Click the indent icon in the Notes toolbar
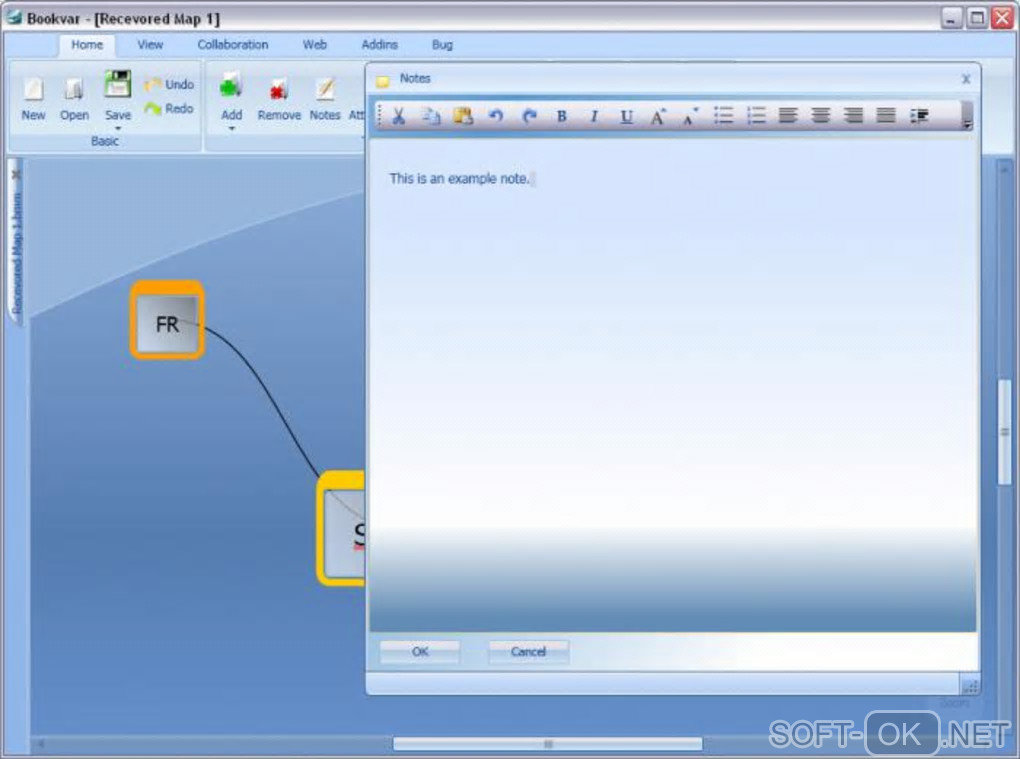Screen dimensions: 1020x759 919,116
